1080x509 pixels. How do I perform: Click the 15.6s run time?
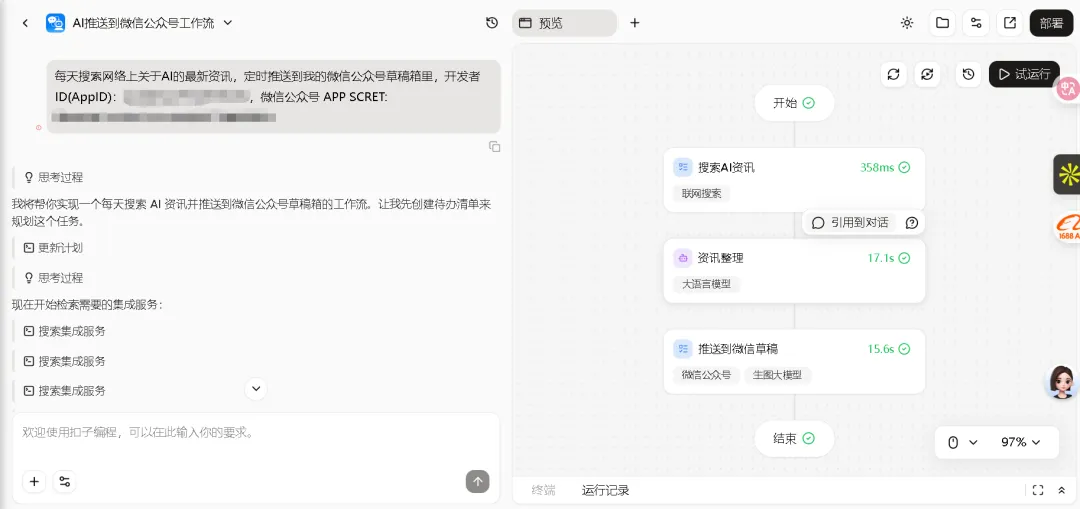click(x=881, y=349)
